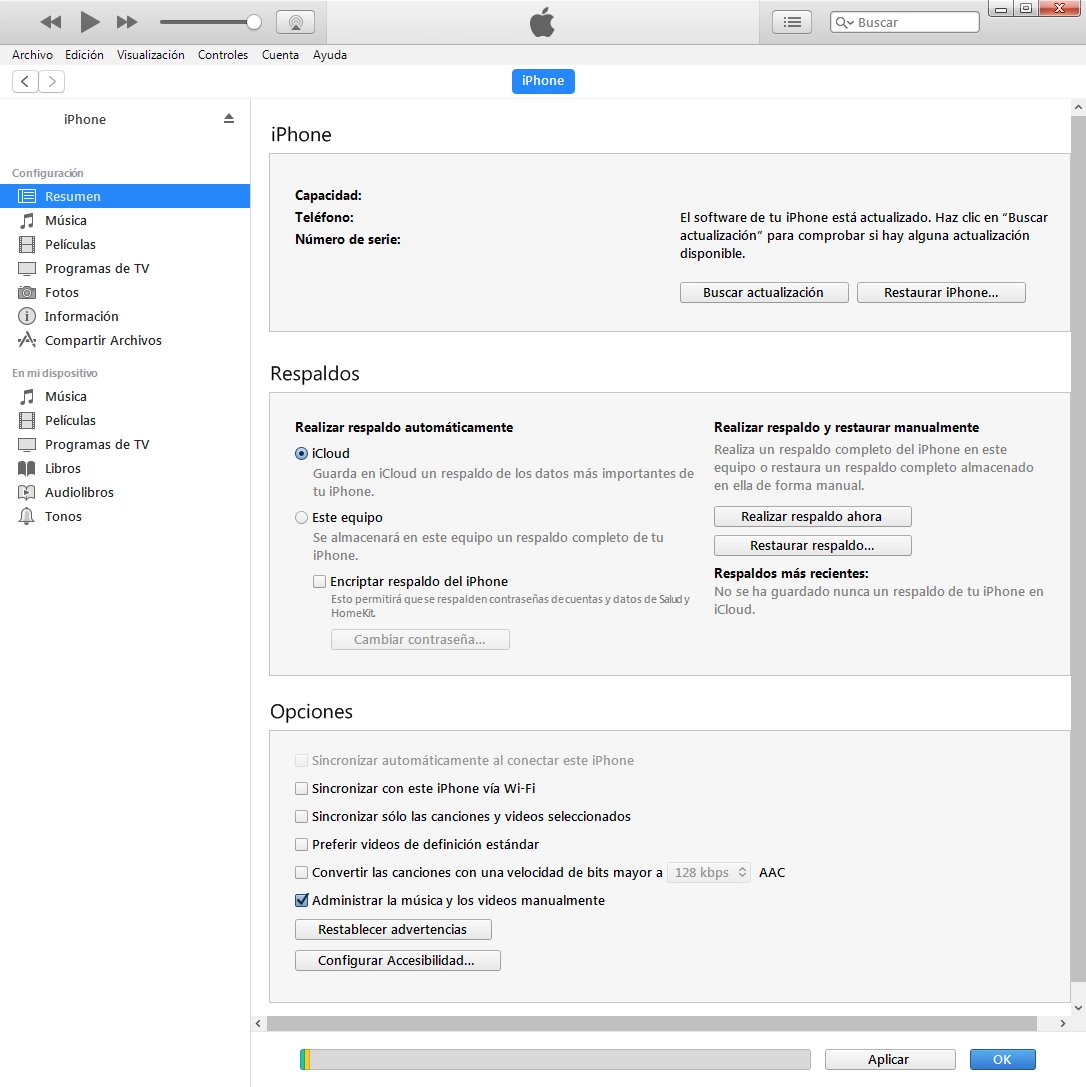Click the play button in the toolbar
1086x1087 pixels.
pos(90,22)
